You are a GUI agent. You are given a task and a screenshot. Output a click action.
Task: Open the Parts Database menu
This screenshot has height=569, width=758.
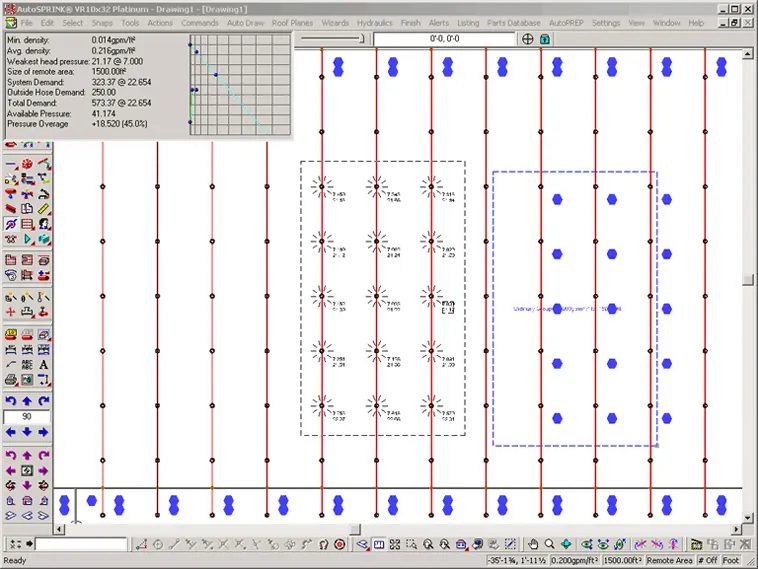point(514,23)
